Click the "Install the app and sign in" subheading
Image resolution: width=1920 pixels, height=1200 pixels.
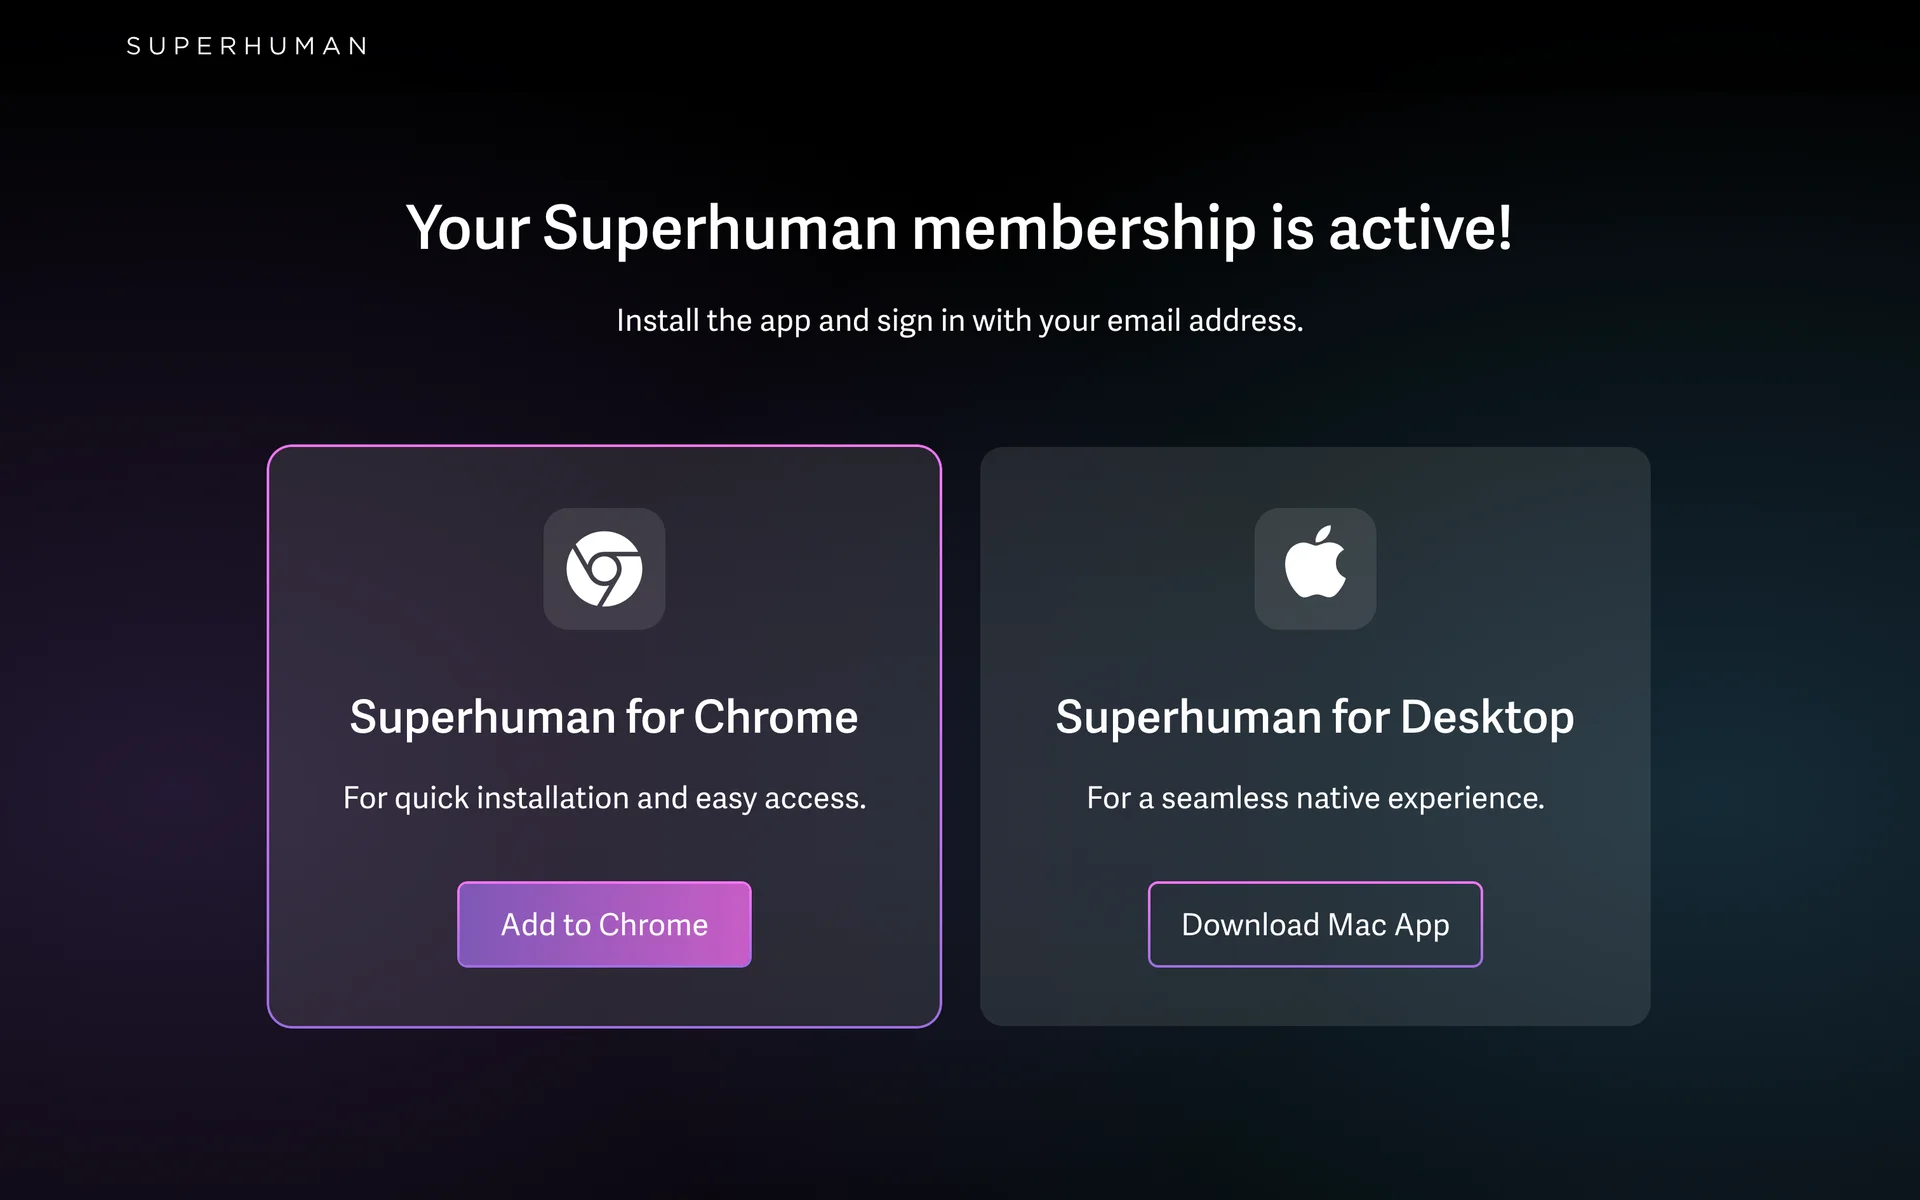point(959,321)
